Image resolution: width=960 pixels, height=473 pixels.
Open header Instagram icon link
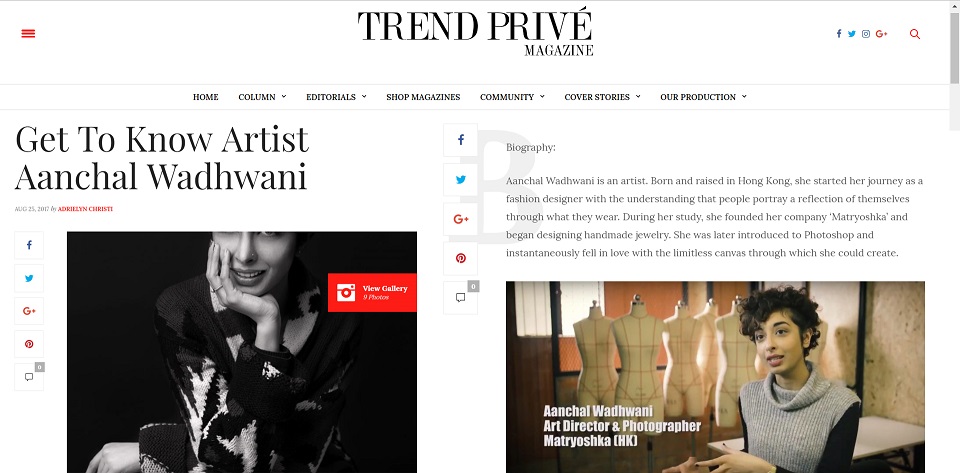click(866, 34)
